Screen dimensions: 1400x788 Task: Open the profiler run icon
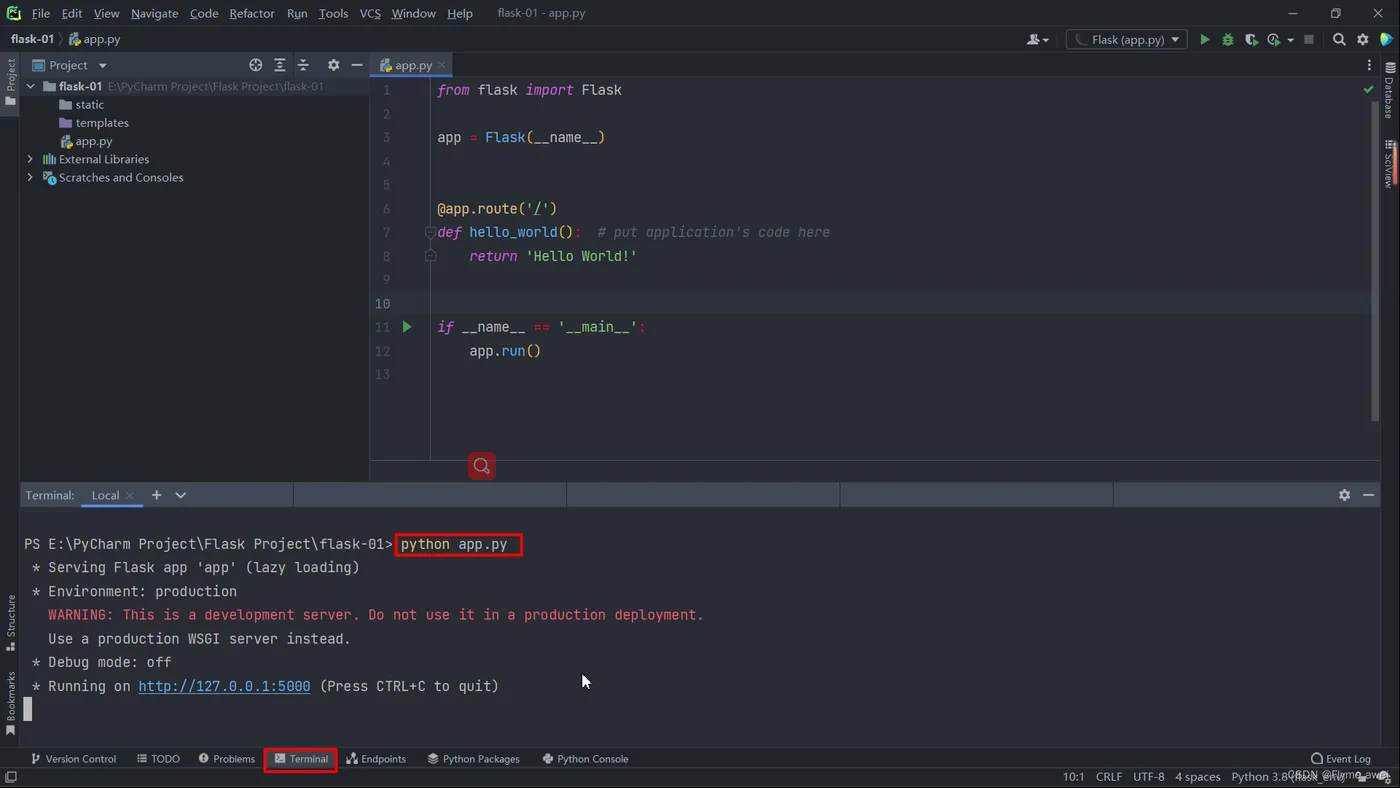(1273, 40)
